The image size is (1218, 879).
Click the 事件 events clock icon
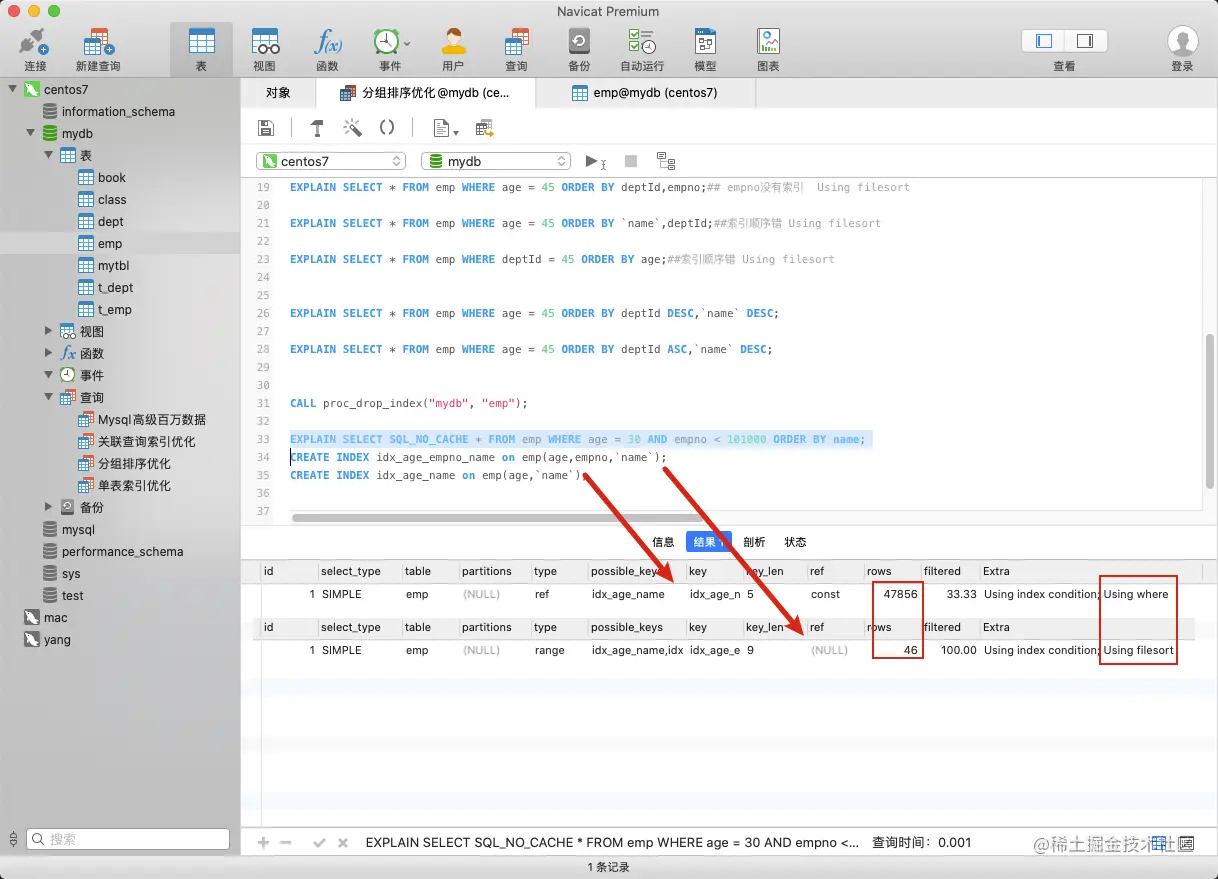pyautogui.click(x=386, y=43)
